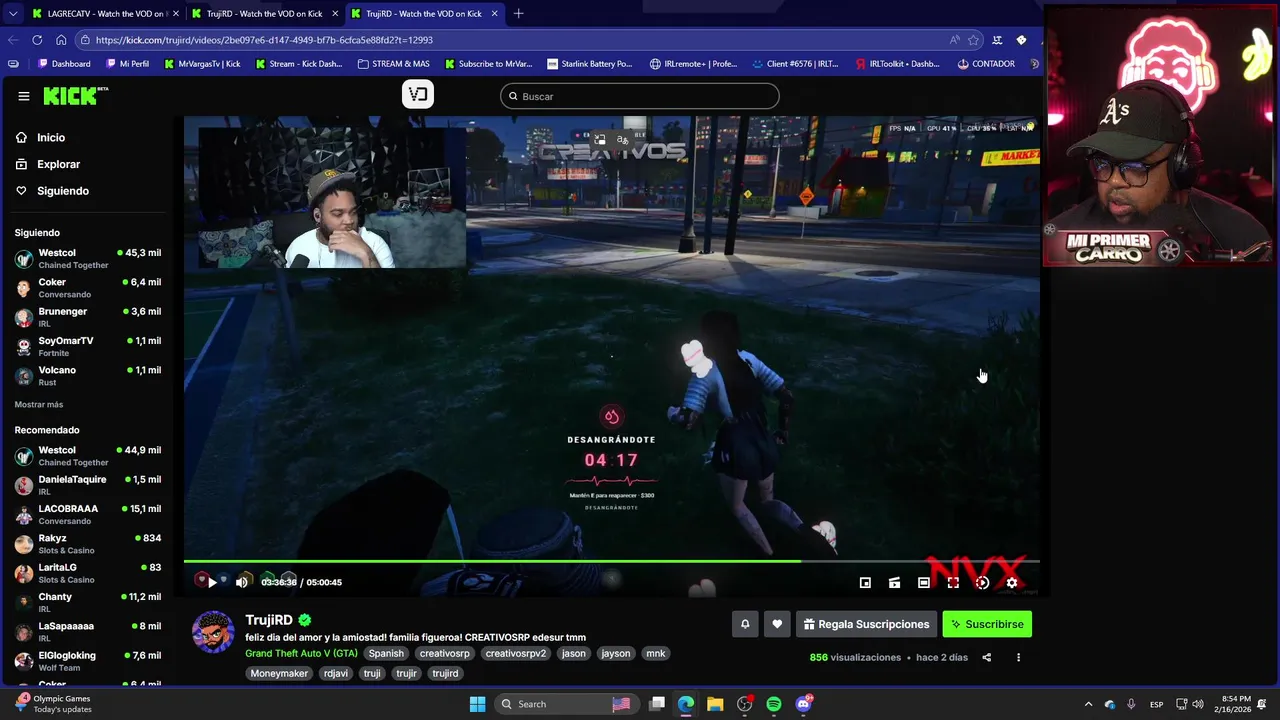
Task: Open the browser tab list dropdown
Action: point(12,14)
